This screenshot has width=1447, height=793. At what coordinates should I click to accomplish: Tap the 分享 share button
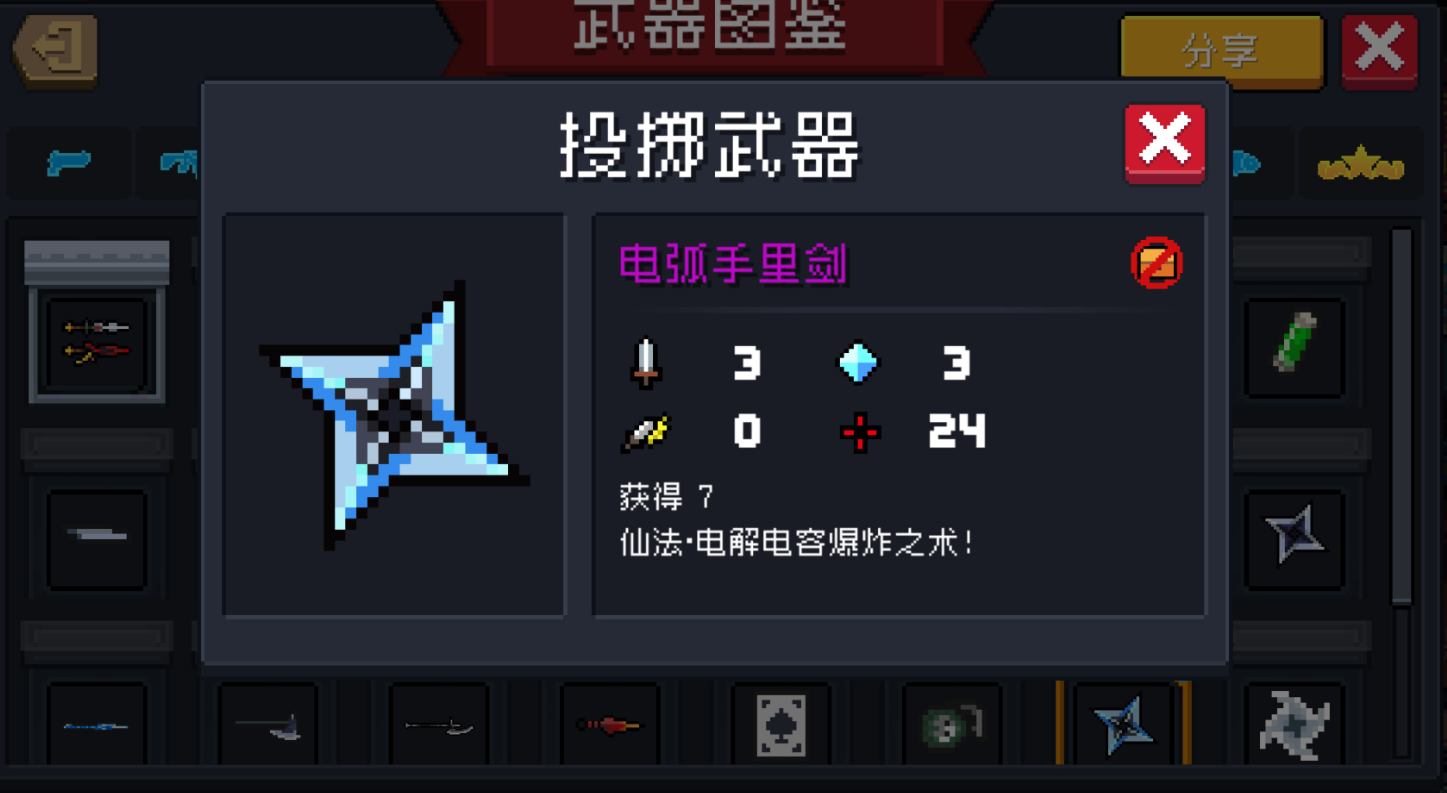pos(1219,49)
